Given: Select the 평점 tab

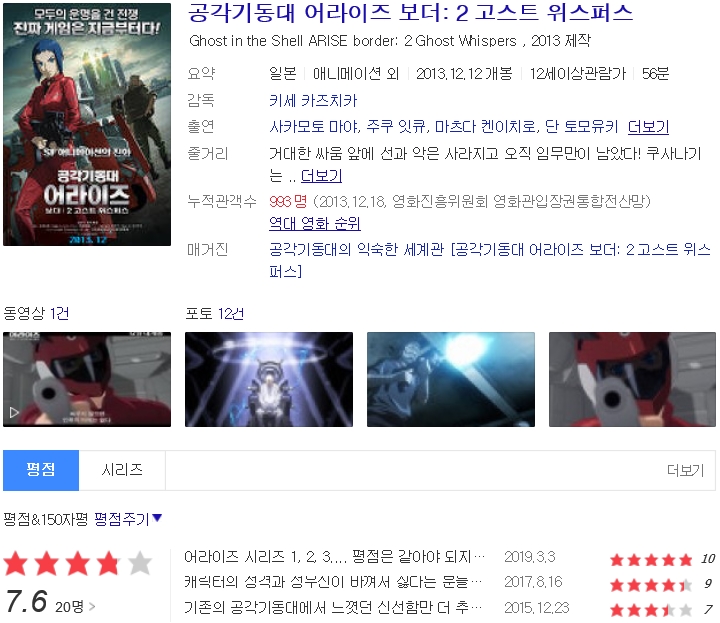Looking at the screenshot, I should coord(41,470).
